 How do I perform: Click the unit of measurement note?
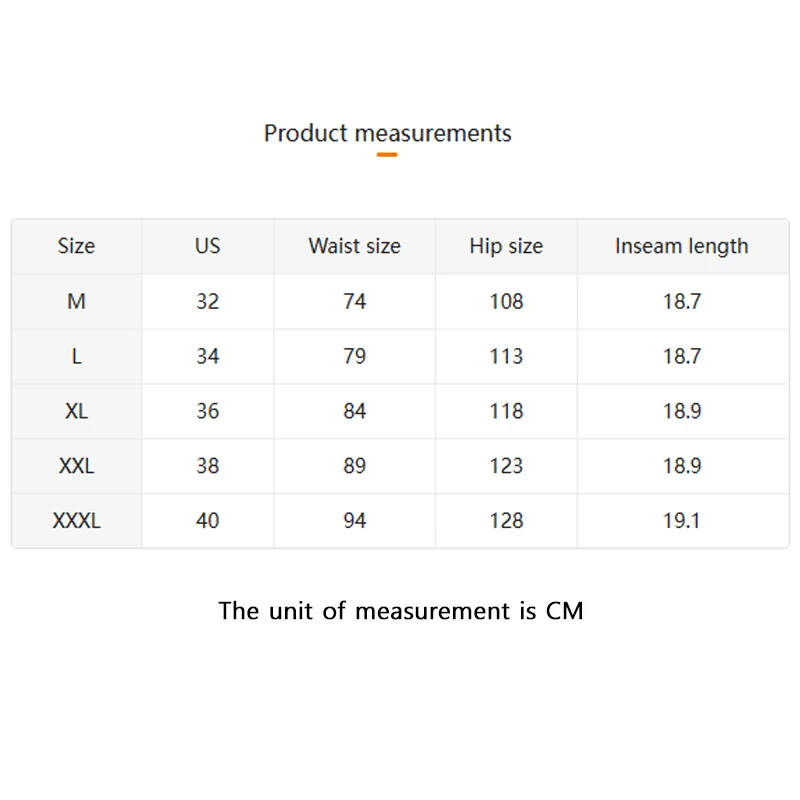pyautogui.click(x=400, y=610)
